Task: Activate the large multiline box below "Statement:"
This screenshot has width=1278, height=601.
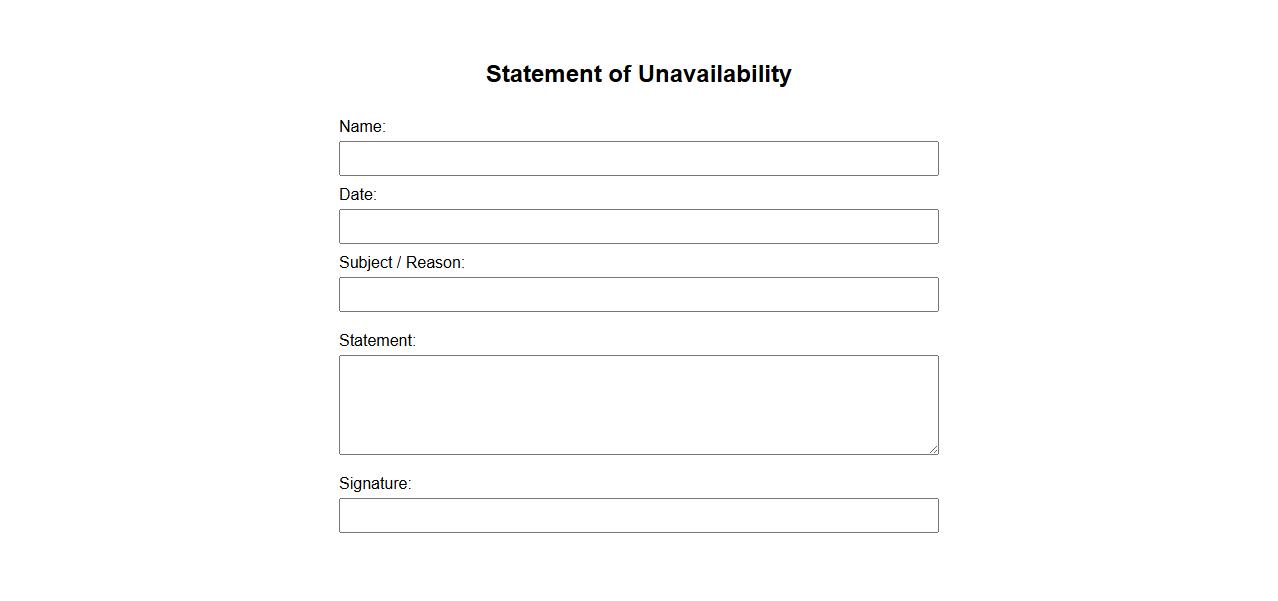Action: [x=638, y=405]
